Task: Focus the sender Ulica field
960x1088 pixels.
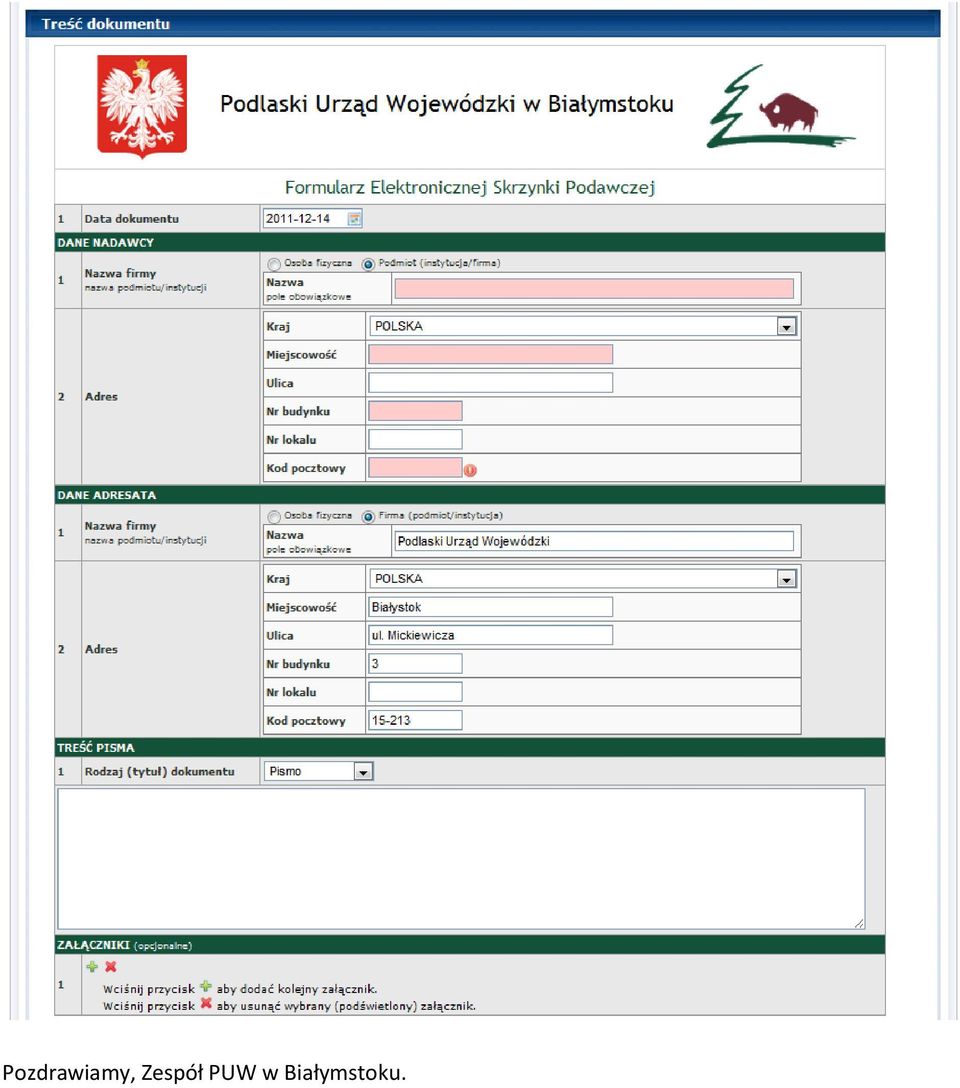Action: tap(490, 382)
